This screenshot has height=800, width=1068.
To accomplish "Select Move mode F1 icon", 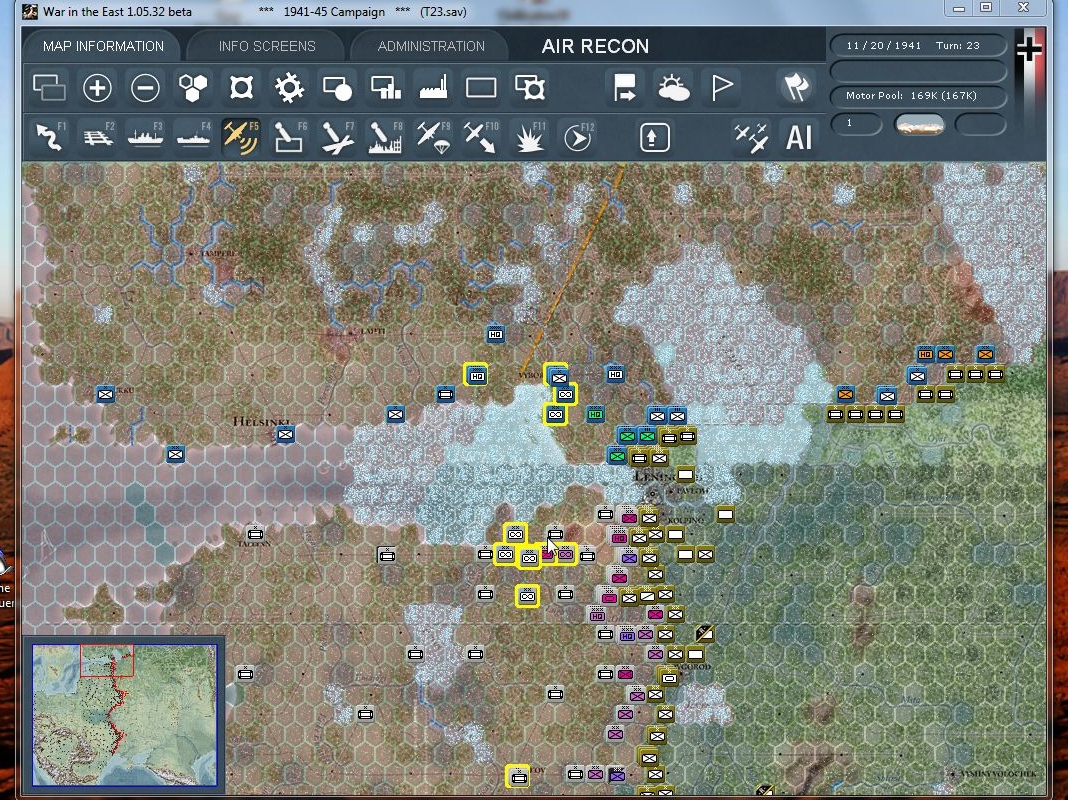I will pos(49,137).
